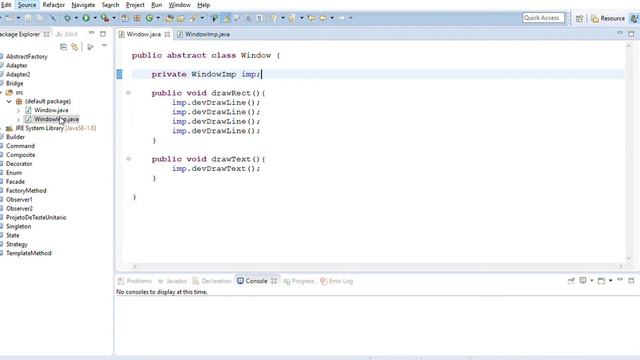Open dropdown arrow next to Run button
The image size is (640, 360).
point(95,18)
